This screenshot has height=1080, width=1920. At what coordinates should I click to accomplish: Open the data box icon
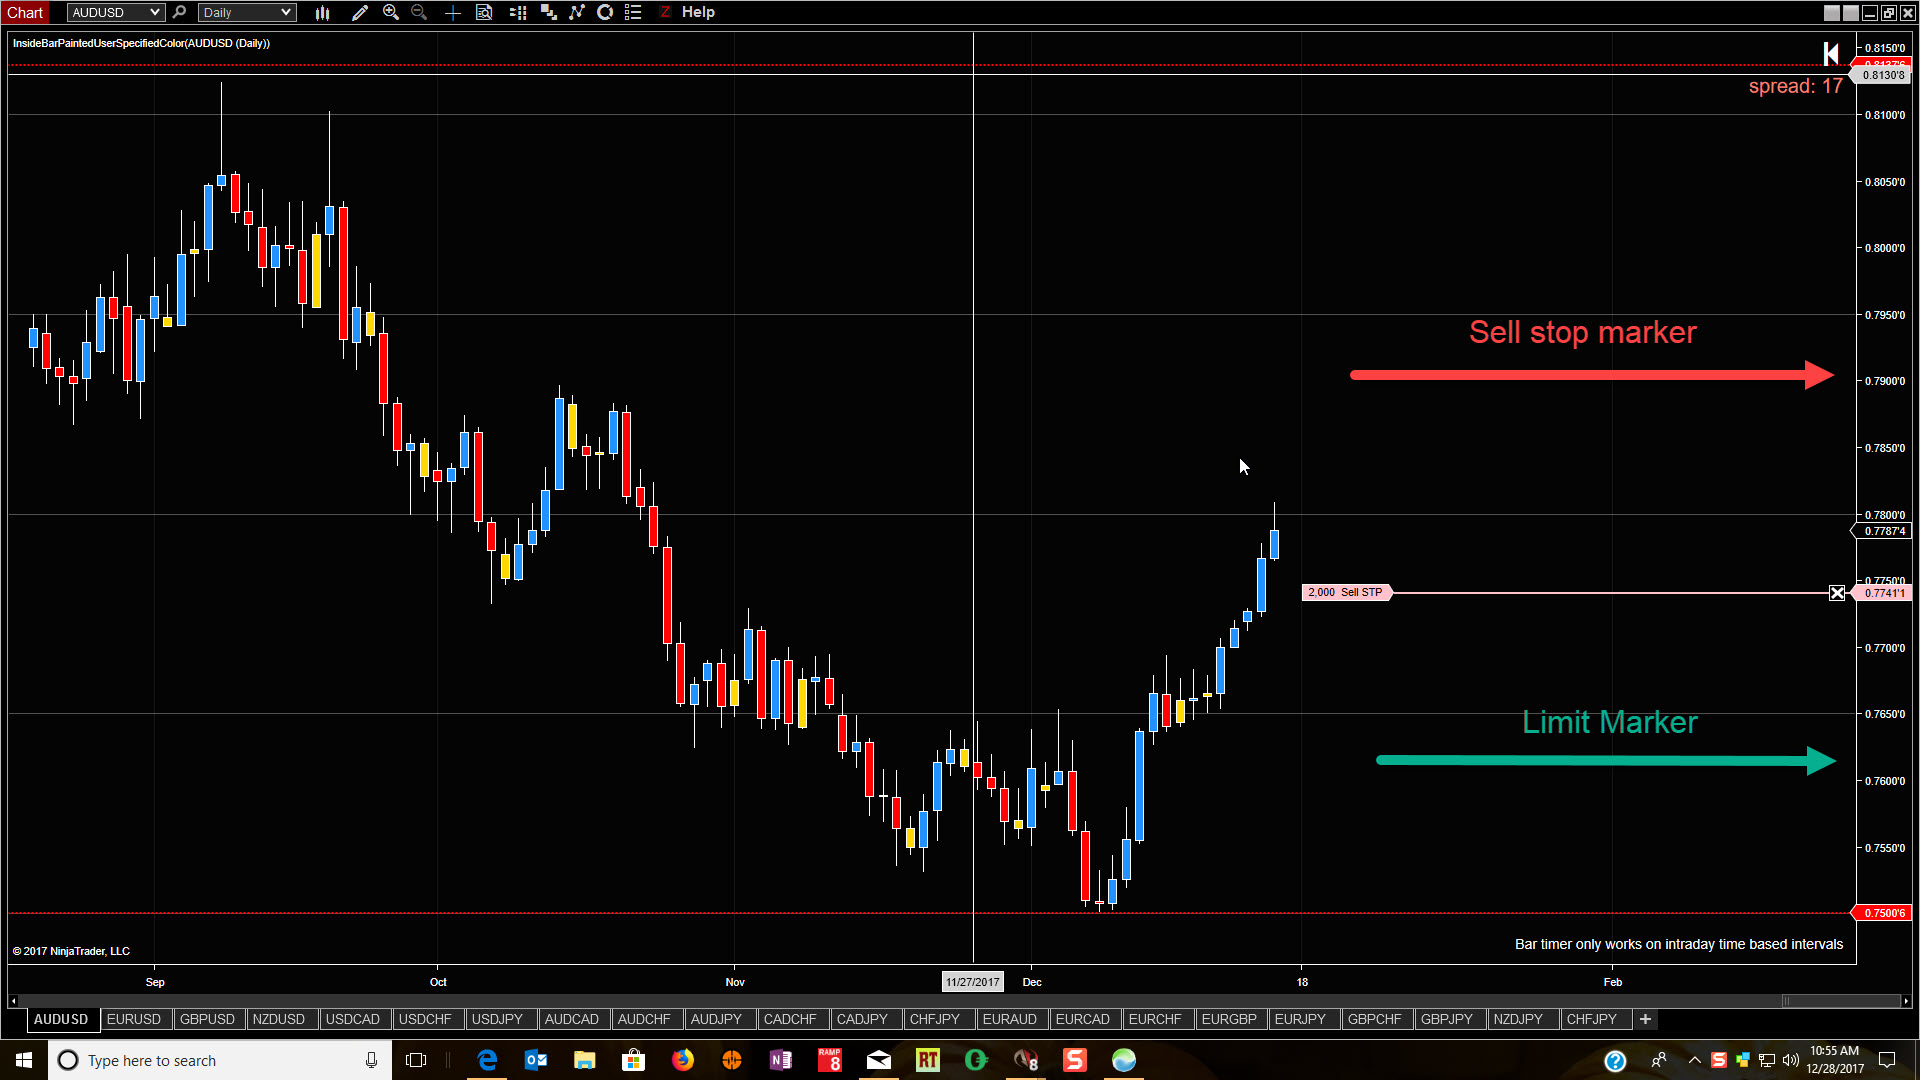click(484, 13)
